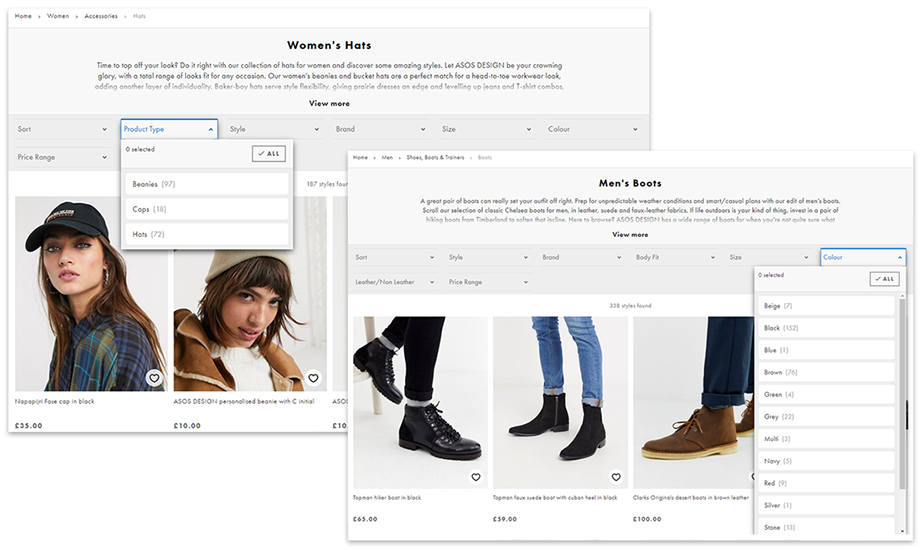The width and height of the screenshot is (920, 550).
Task: Save the Napapijri Fase cap with heart icon
Action: [x=153, y=378]
